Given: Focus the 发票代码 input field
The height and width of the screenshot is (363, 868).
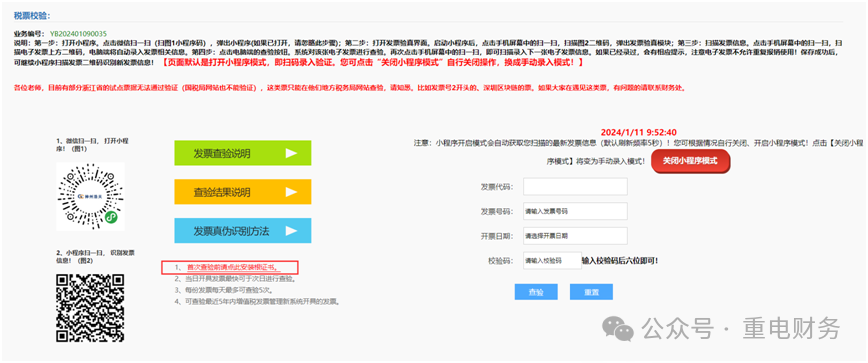Looking at the screenshot, I should click(575, 186).
